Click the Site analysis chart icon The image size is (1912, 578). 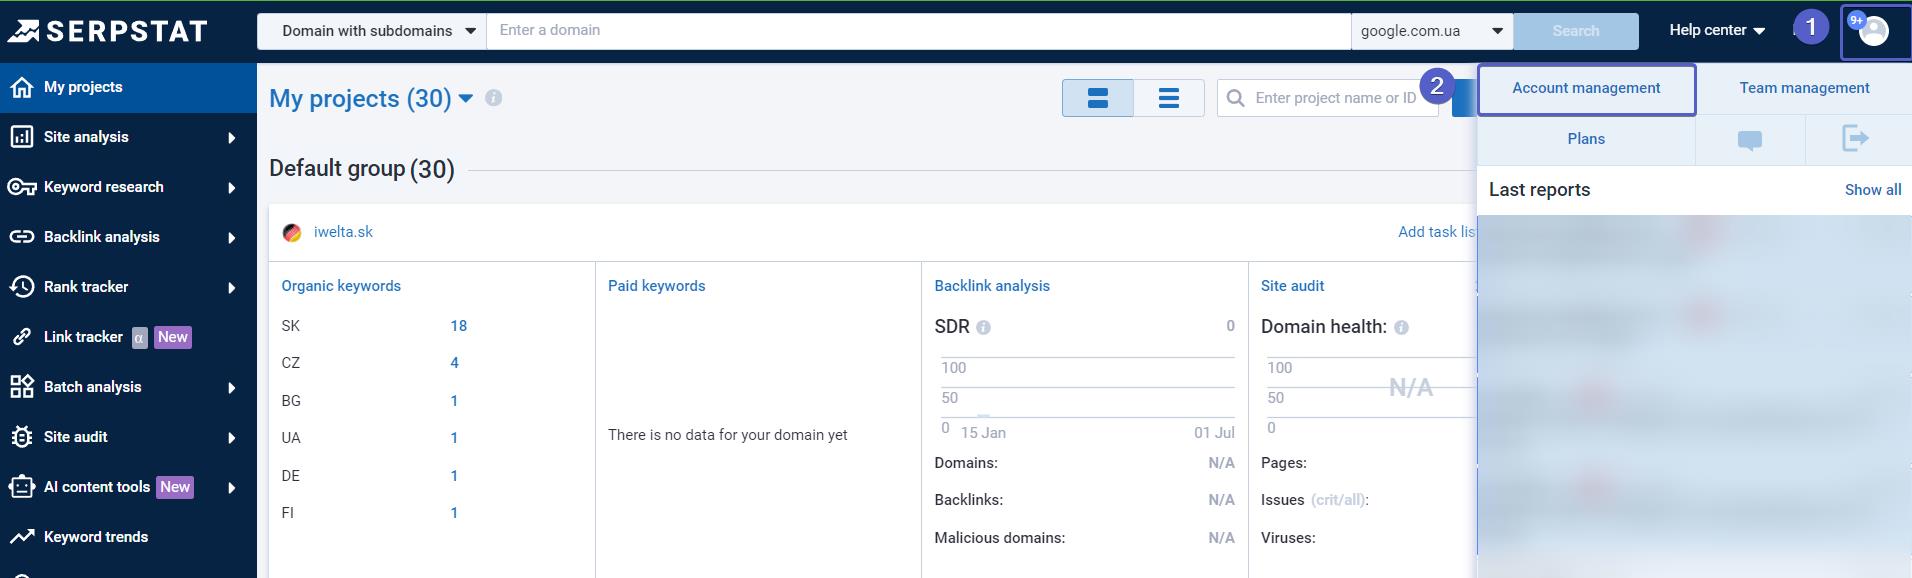(21, 137)
